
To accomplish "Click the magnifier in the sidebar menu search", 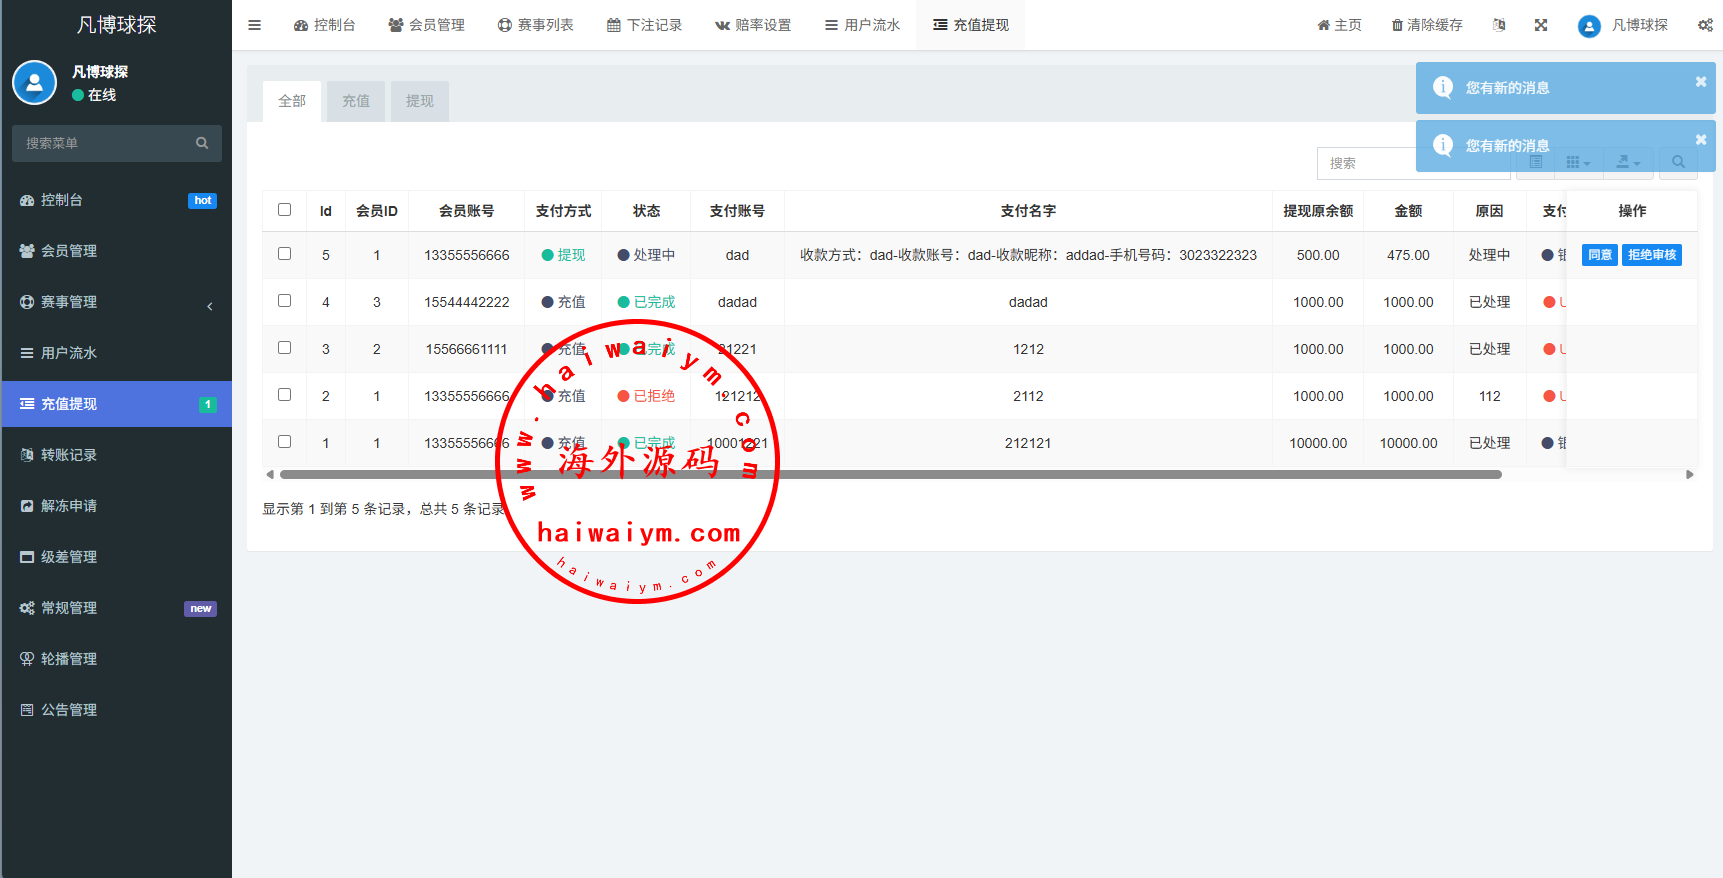I will pos(202,143).
